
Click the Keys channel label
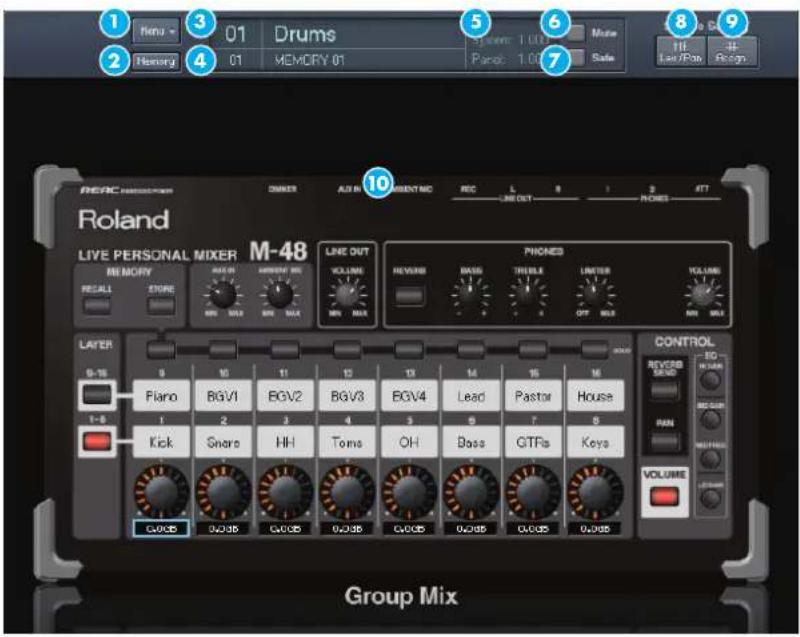(x=595, y=442)
